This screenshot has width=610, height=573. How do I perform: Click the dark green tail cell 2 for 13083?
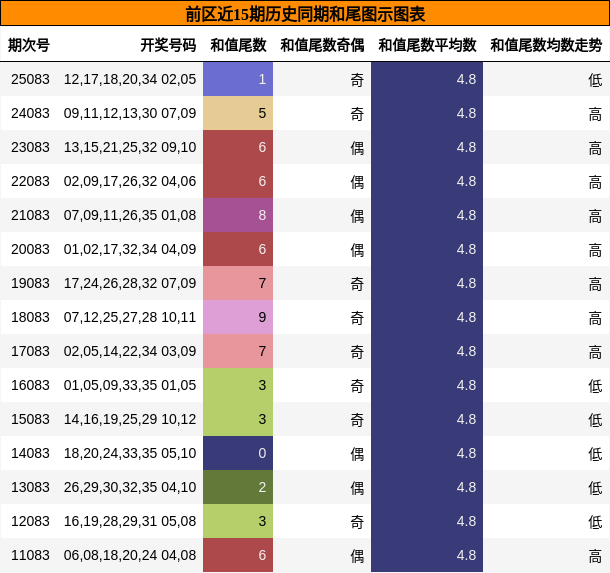[238, 487]
